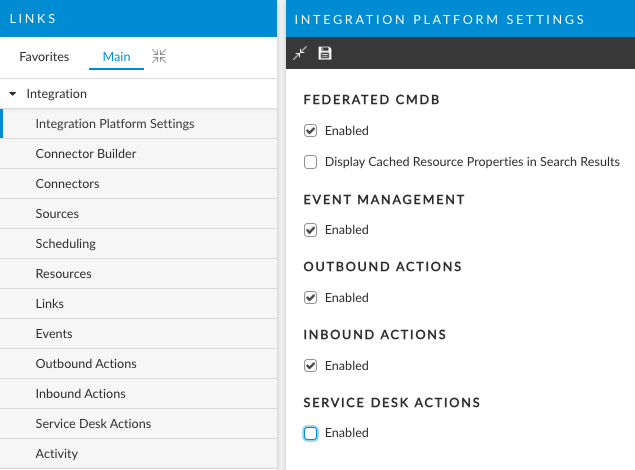
Task: Select Resources in the Integration menu
Action: 63,274
